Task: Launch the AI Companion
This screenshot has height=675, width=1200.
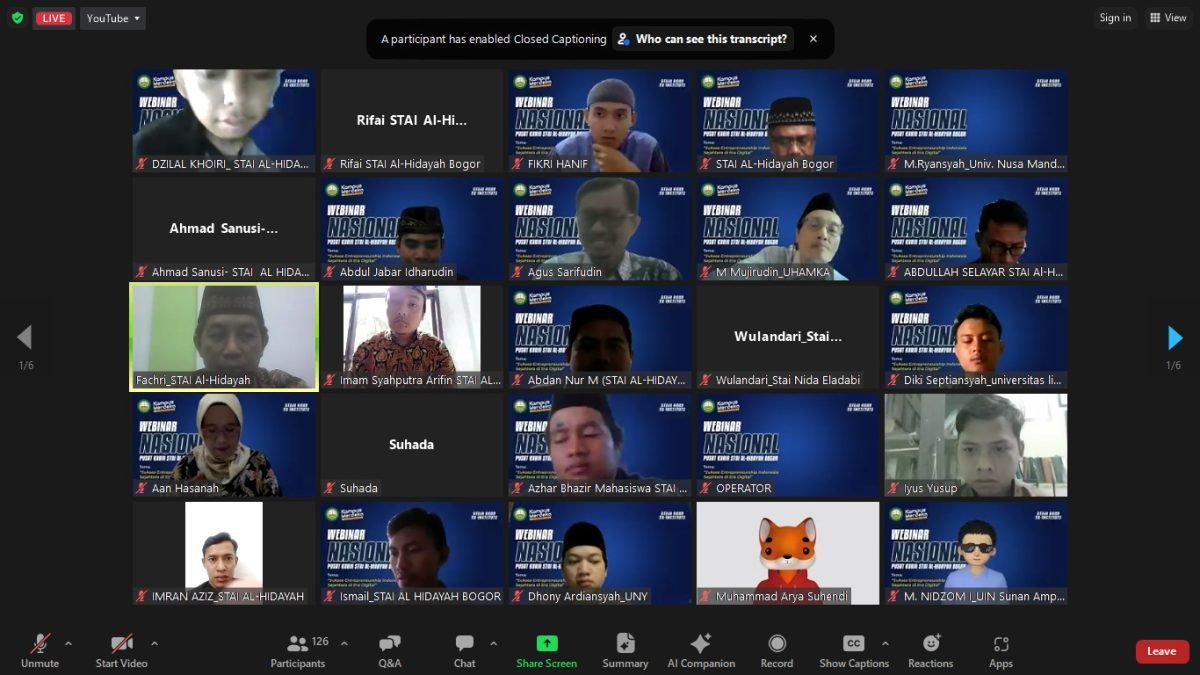Action: click(701, 650)
